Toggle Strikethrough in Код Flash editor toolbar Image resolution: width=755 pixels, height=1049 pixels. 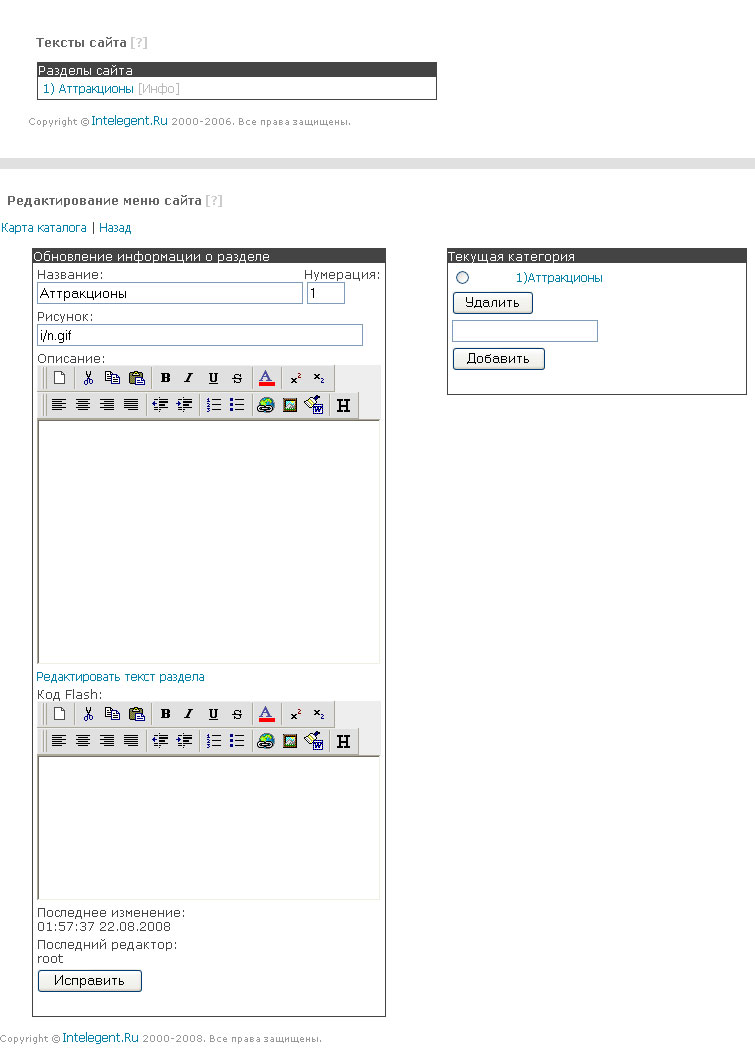coord(237,714)
